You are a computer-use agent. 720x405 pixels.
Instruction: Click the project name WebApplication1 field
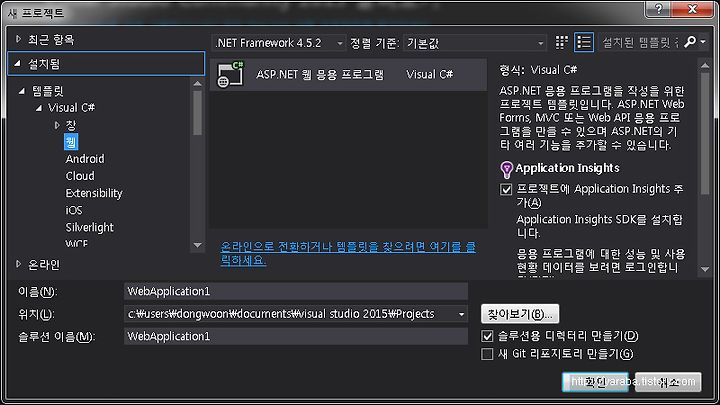pyautogui.click(x=296, y=291)
